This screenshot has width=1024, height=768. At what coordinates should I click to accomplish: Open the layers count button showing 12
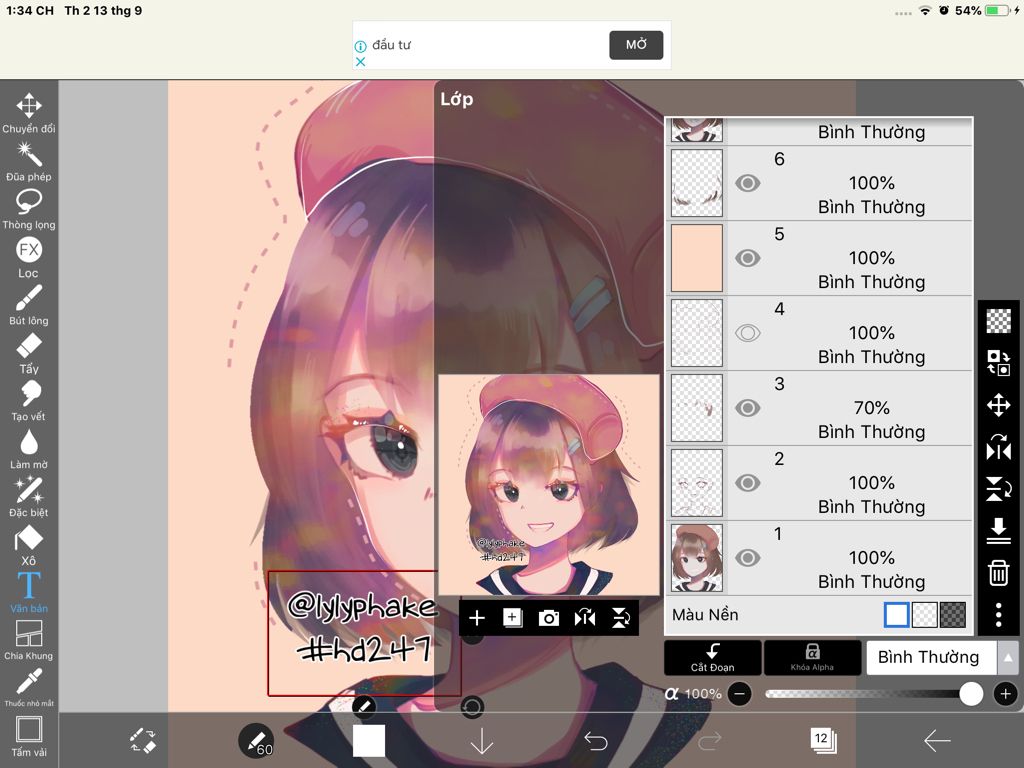click(823, 740)
